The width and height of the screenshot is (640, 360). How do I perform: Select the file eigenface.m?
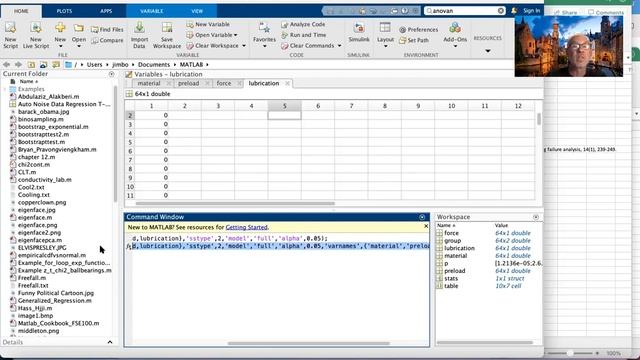(x=35, y=218)
